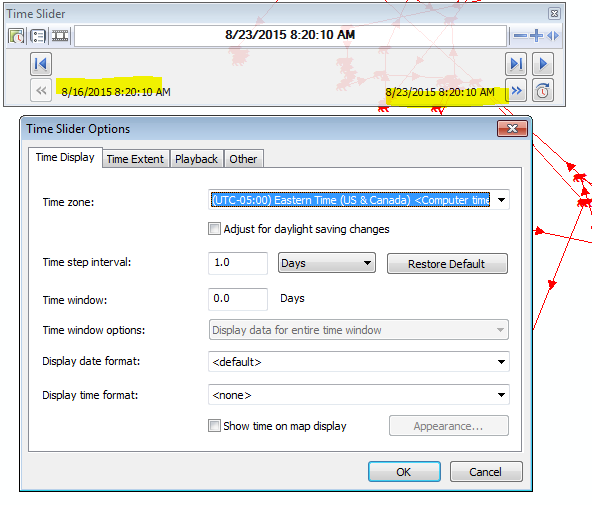Zoom in time extent with plus icon
The height and width of the screenshot is (505, 592).
(536, 36)
